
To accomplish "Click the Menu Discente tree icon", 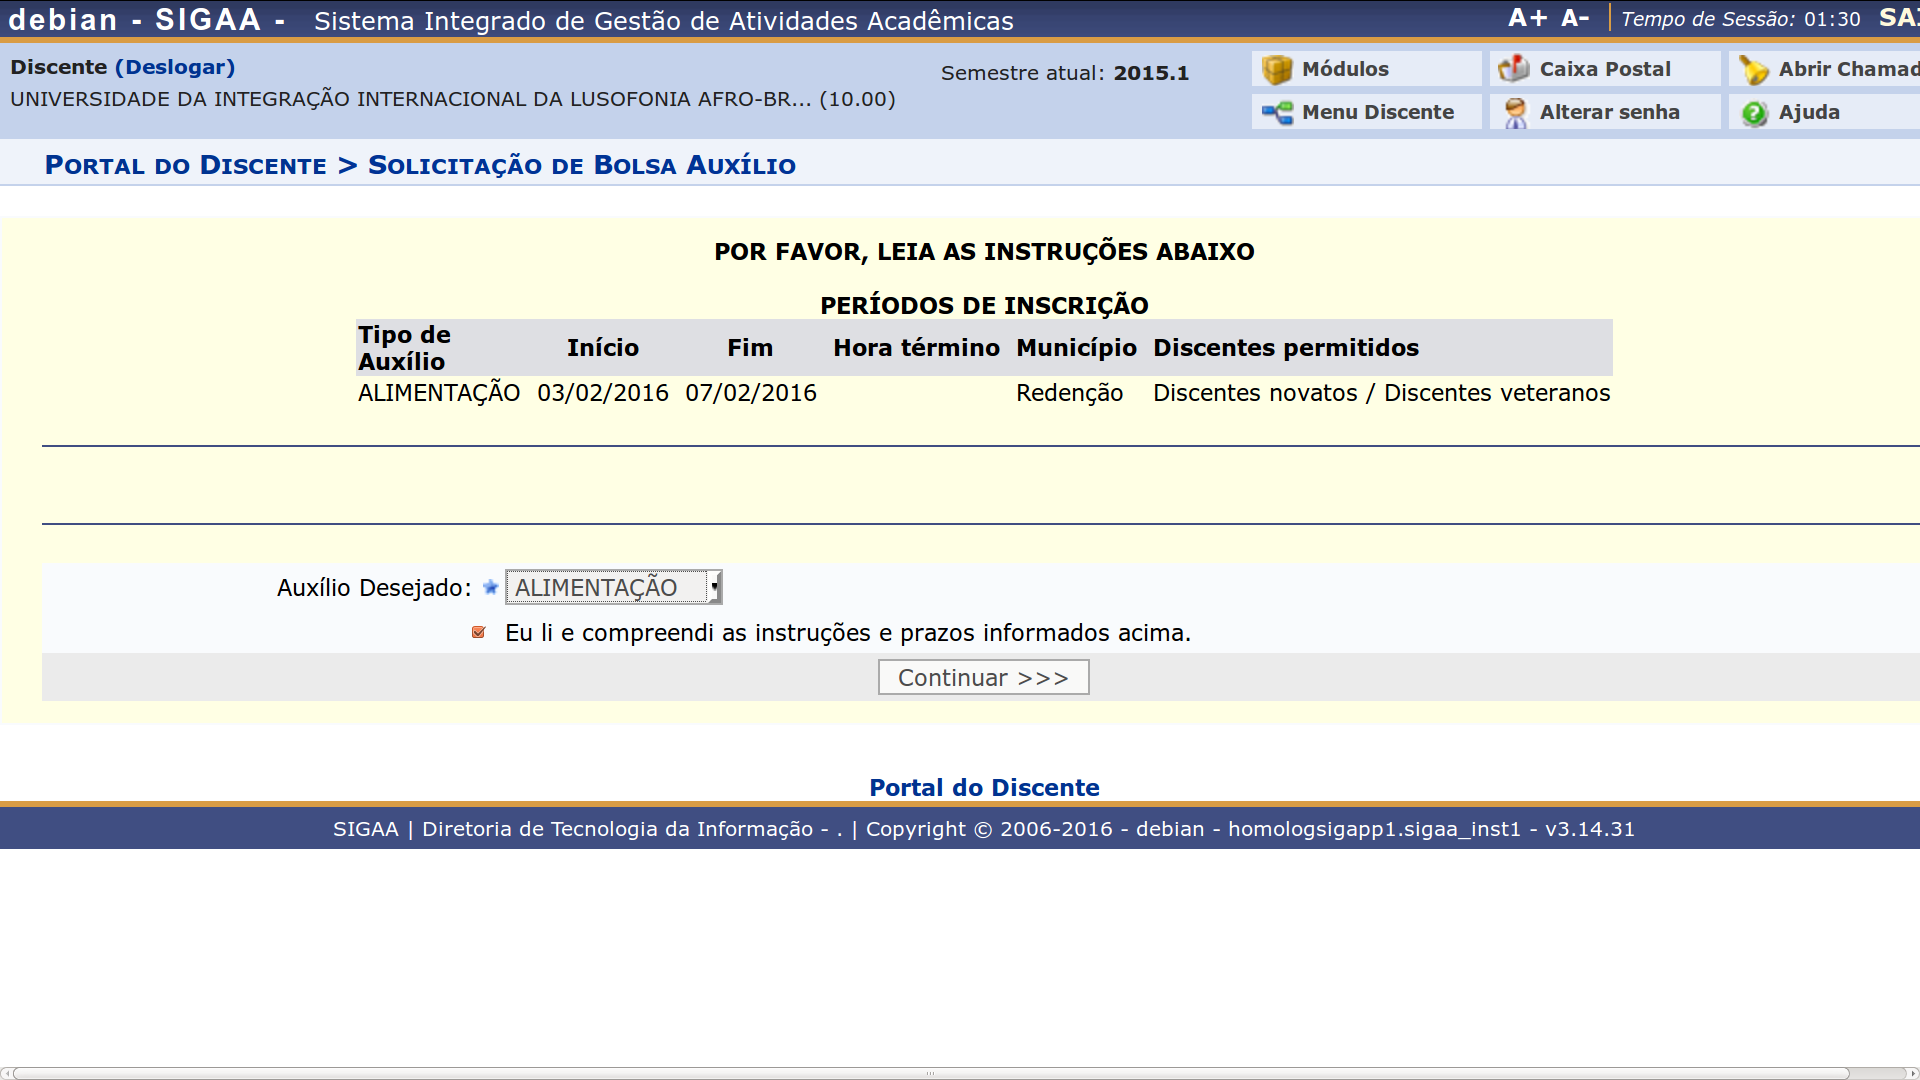I will [x=1276, y=113].
